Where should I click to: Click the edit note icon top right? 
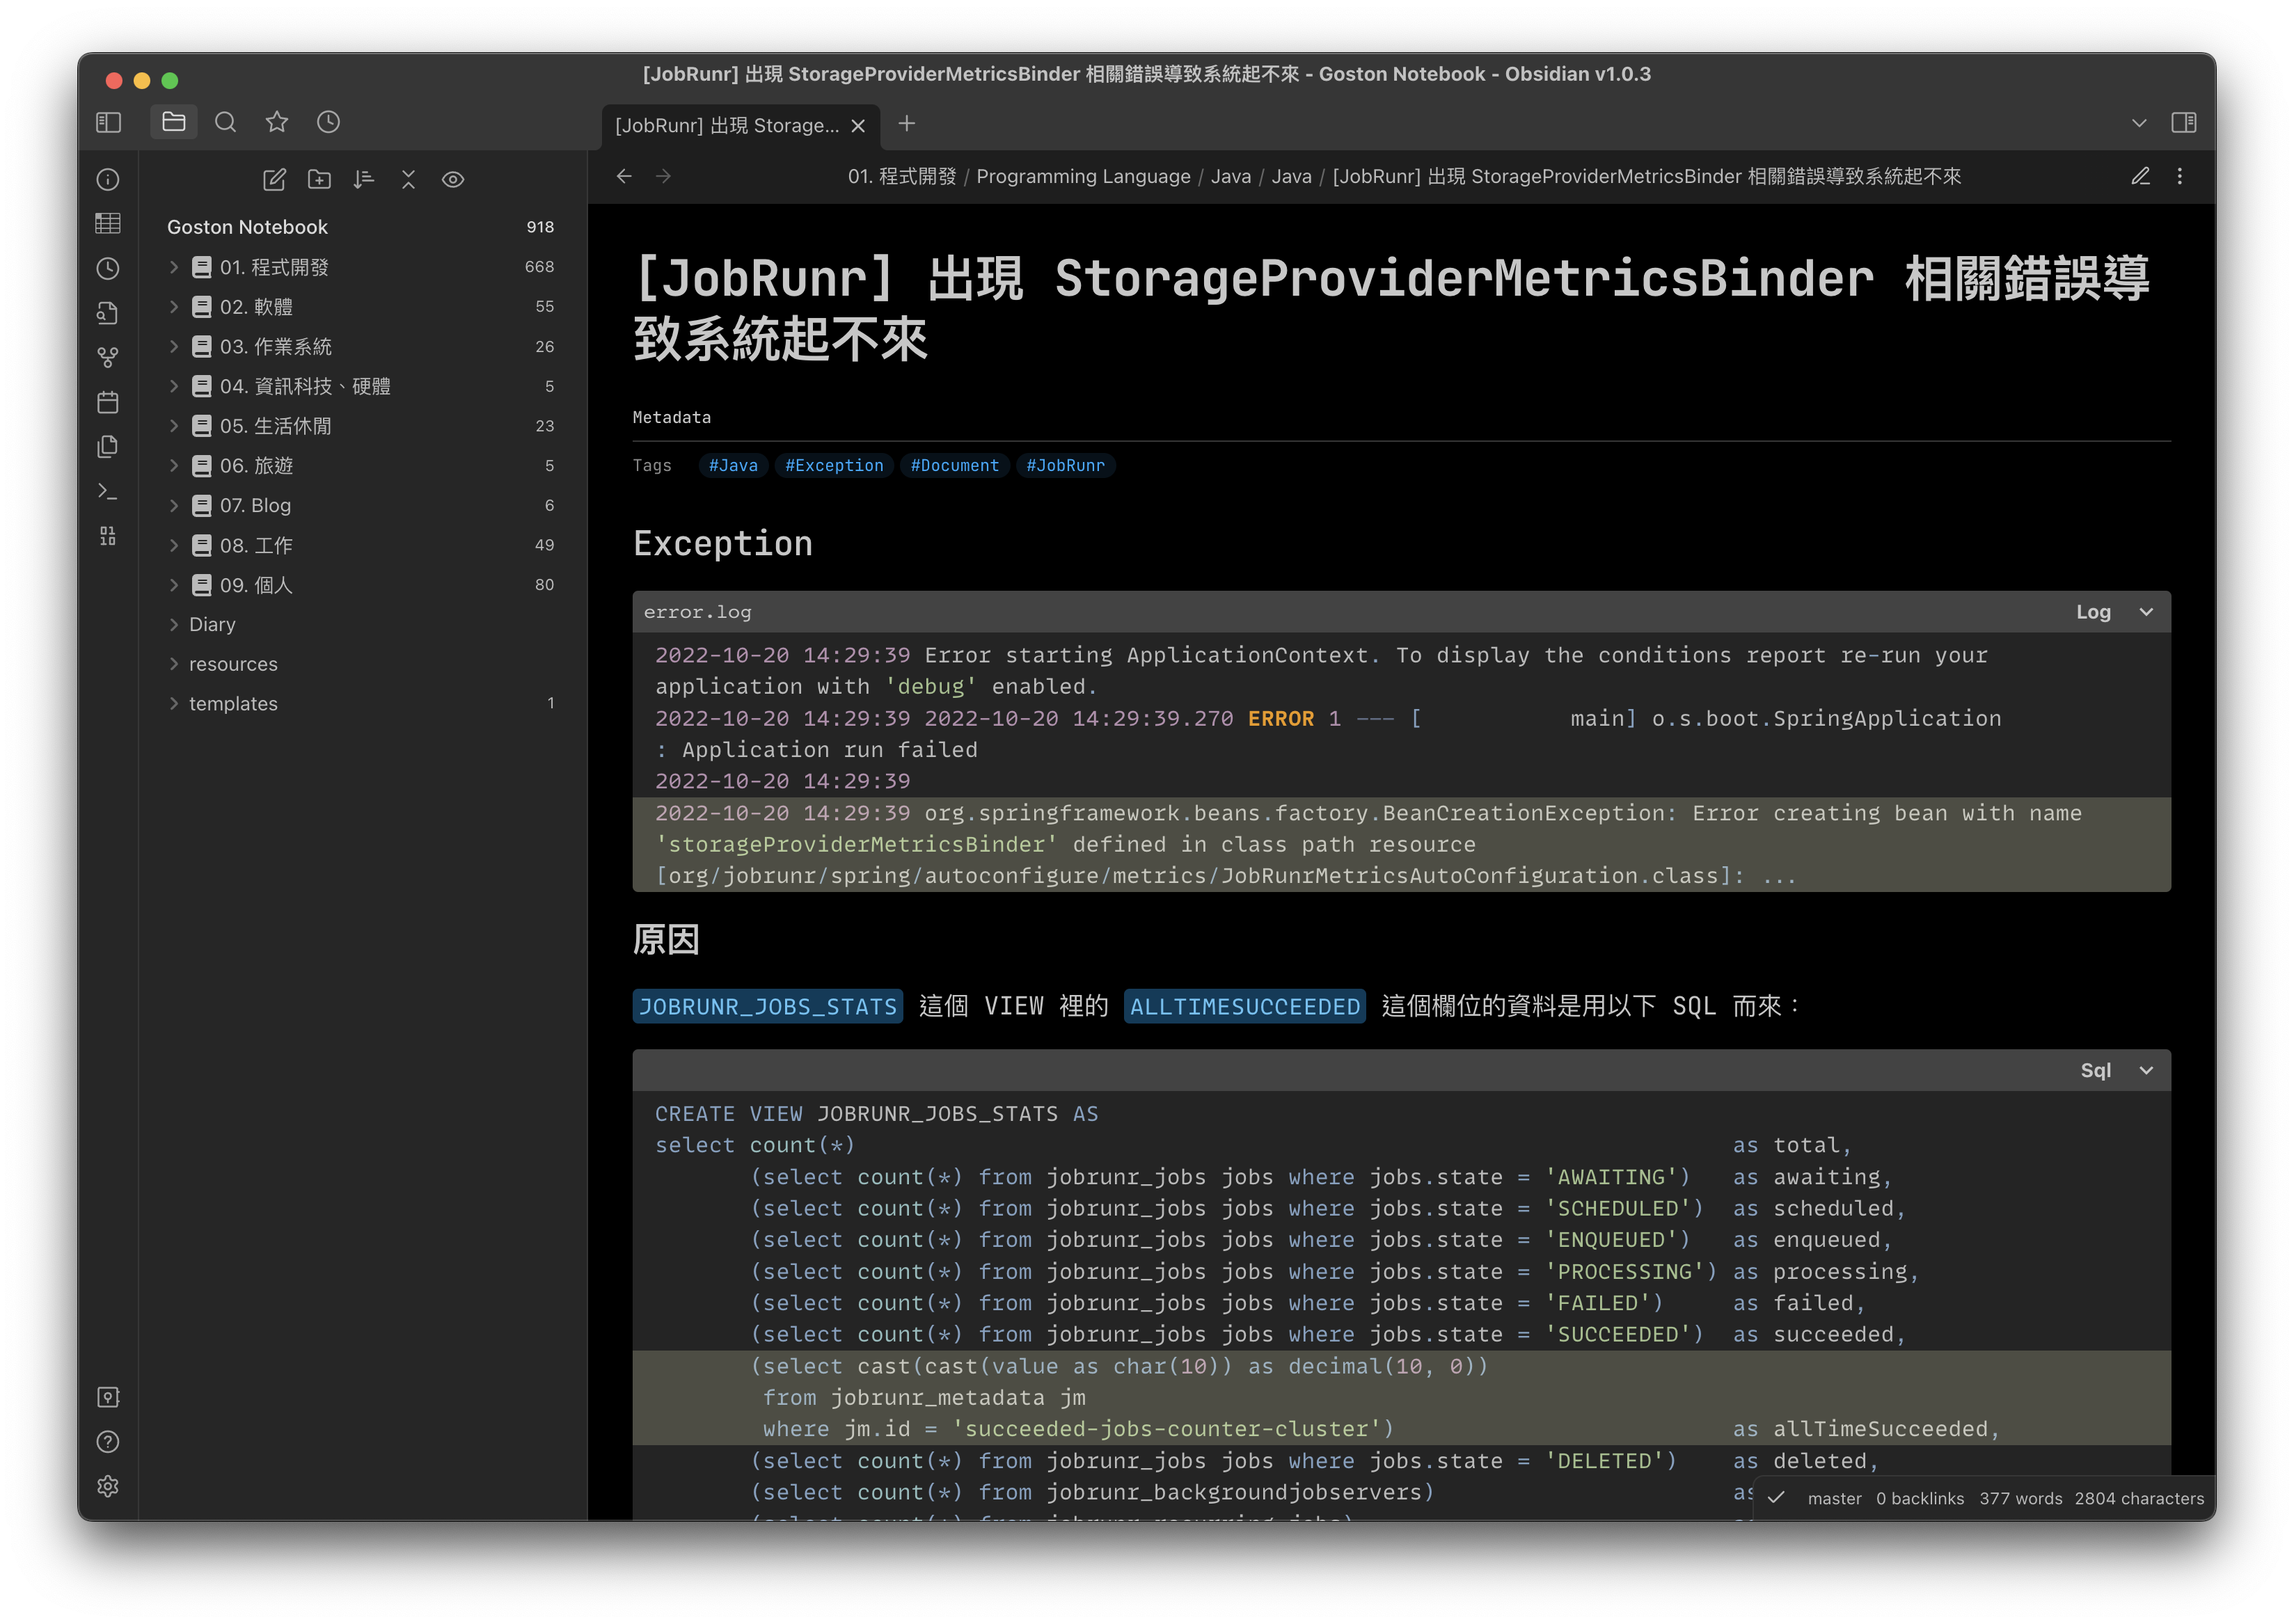[x=2139, y=176]
